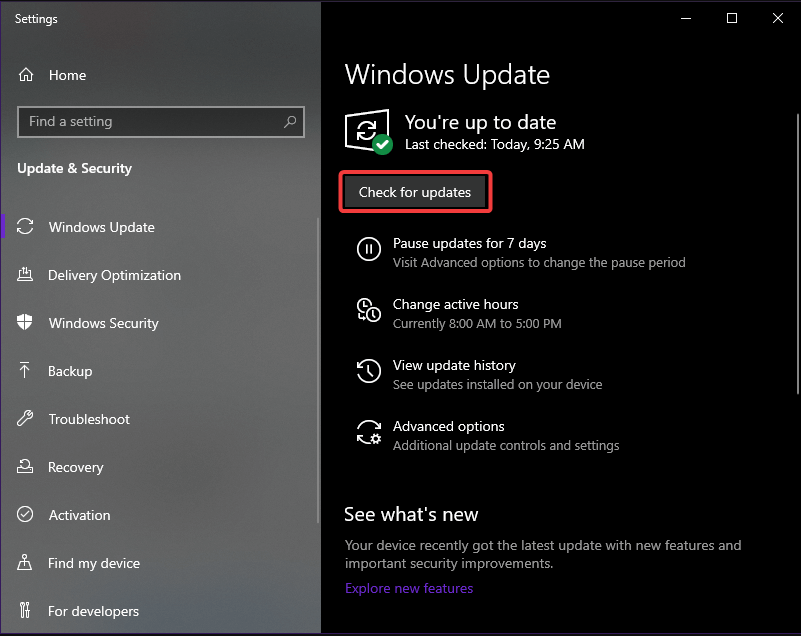Viewport: 801px width, 636px height.
Task: Close the Settings window
Action: tap(778, 18)
